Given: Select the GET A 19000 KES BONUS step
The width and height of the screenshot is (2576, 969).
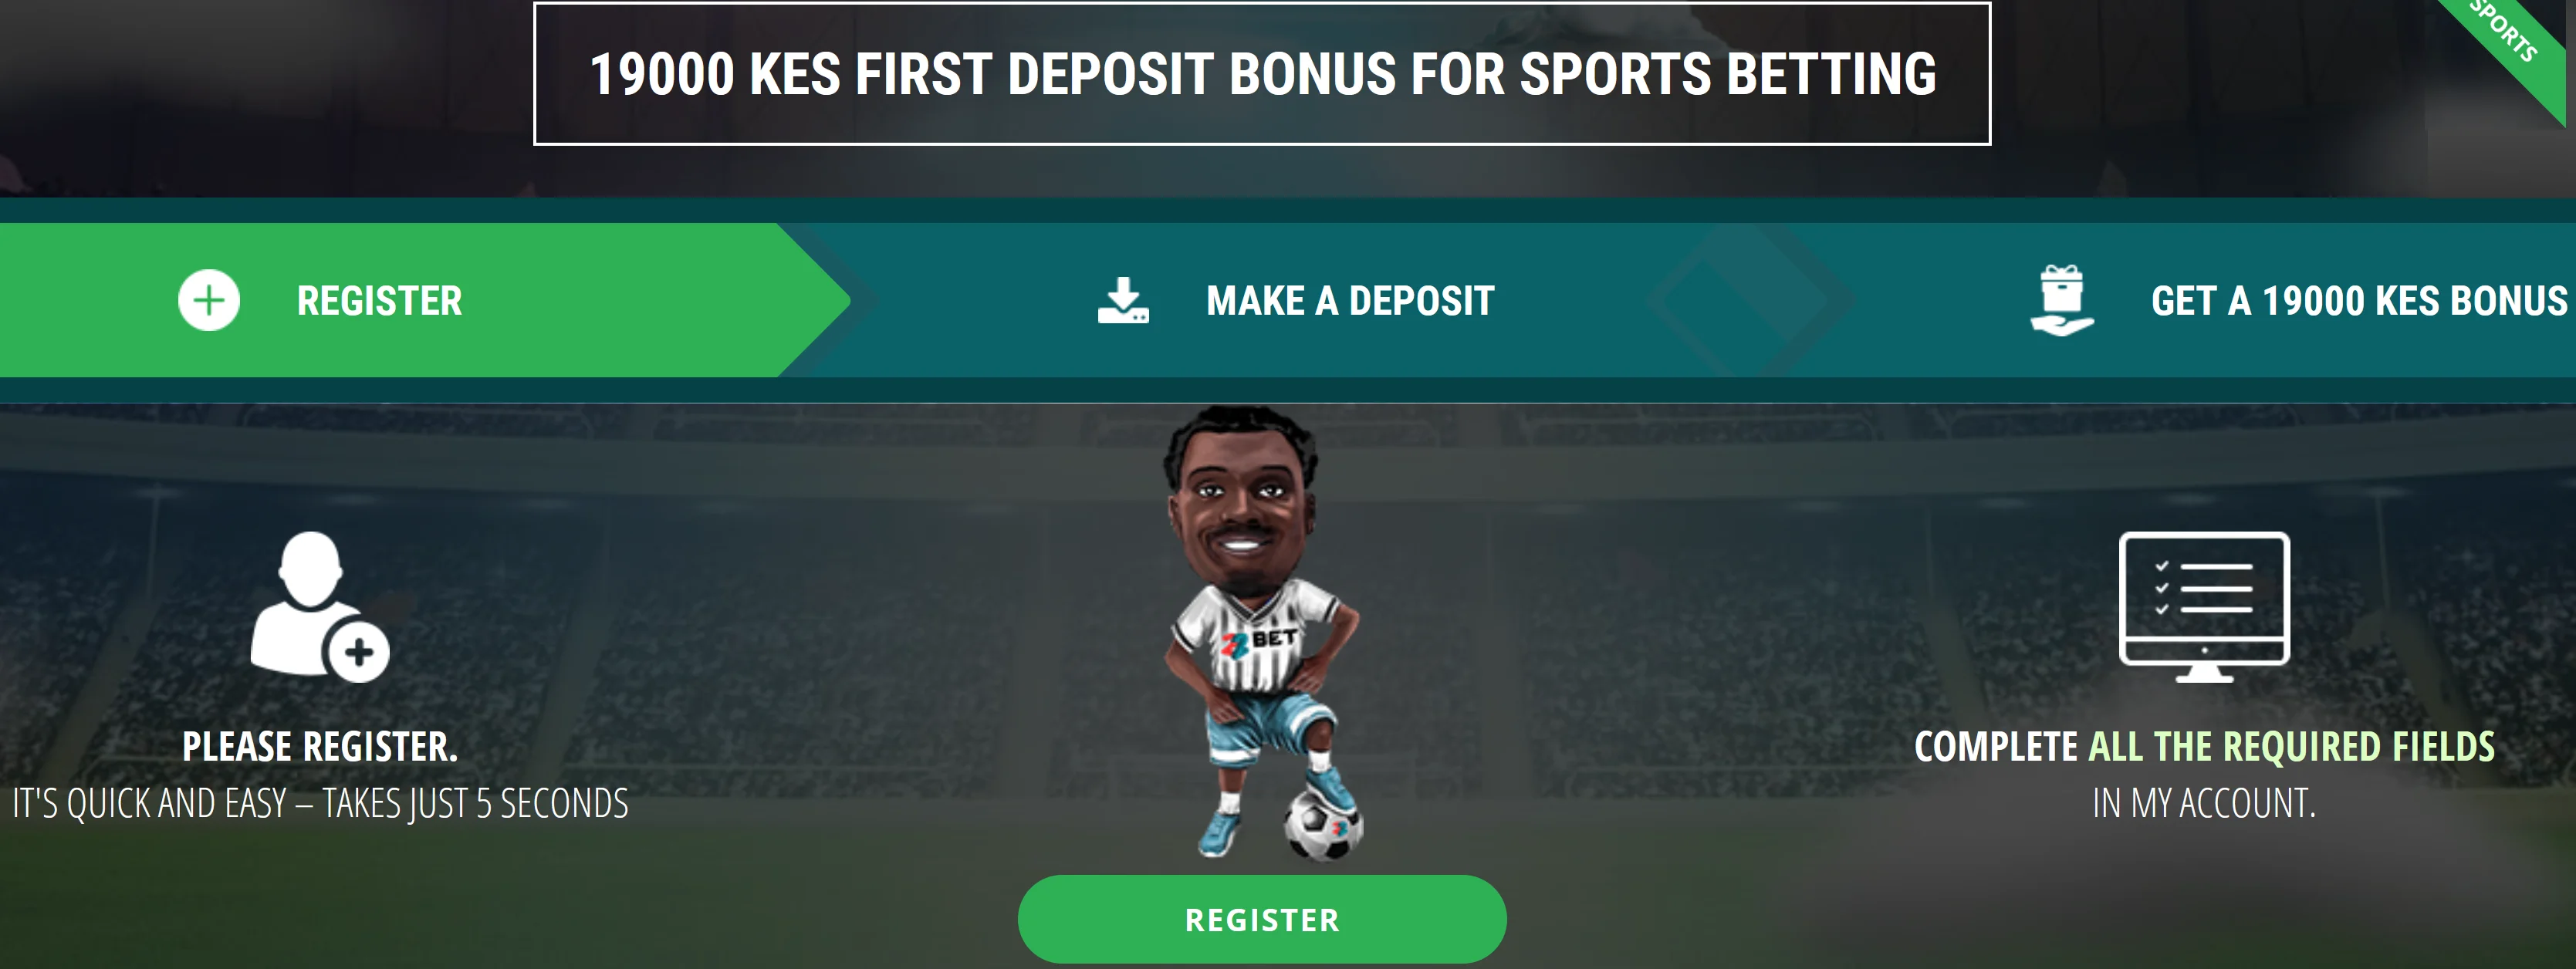Looking at the screenshot, I should [2299, 300].
